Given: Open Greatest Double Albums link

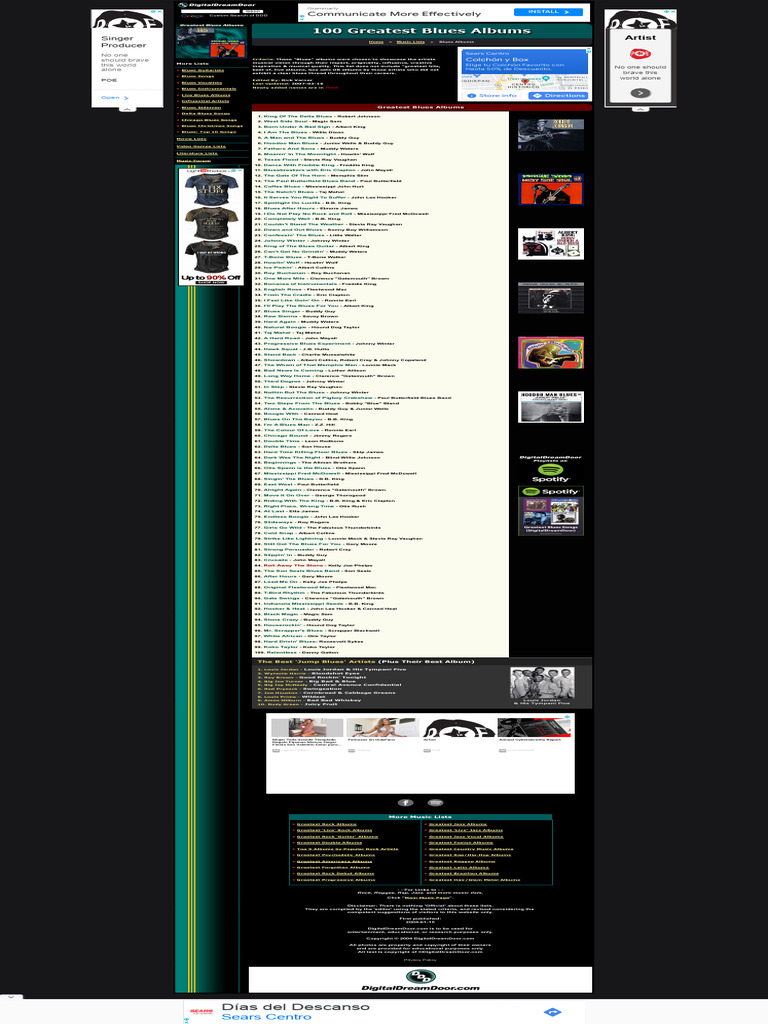Looking at the screenshot, I should [329, 842].
